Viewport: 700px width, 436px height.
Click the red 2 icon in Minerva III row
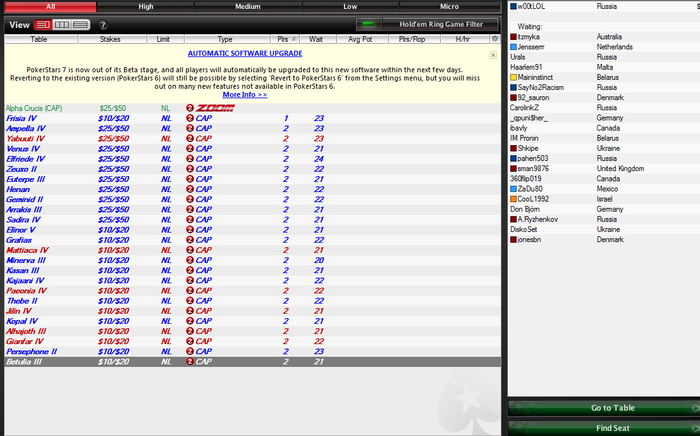click(190, 260)
